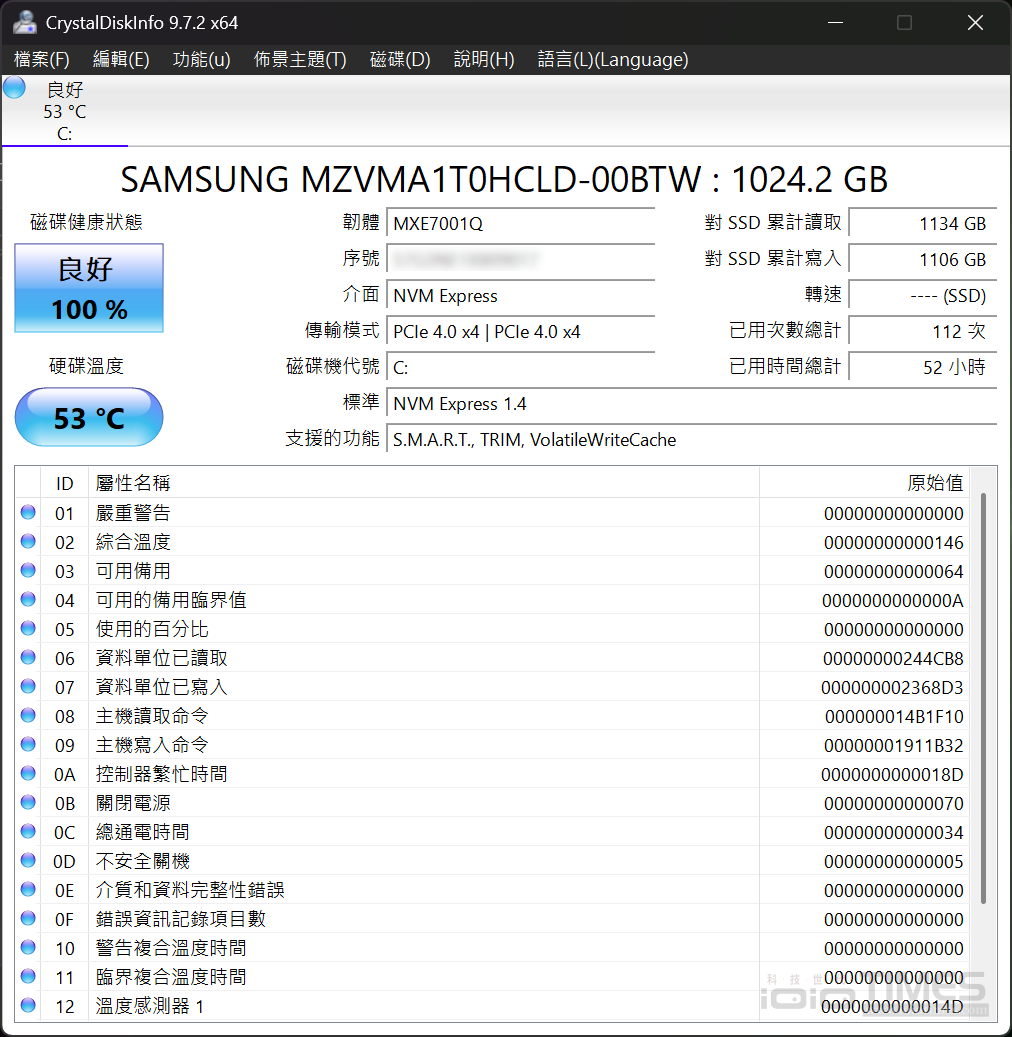1012x1037 pixels.
Task: Click the 屬性名稱 column header
Action: 423,483
